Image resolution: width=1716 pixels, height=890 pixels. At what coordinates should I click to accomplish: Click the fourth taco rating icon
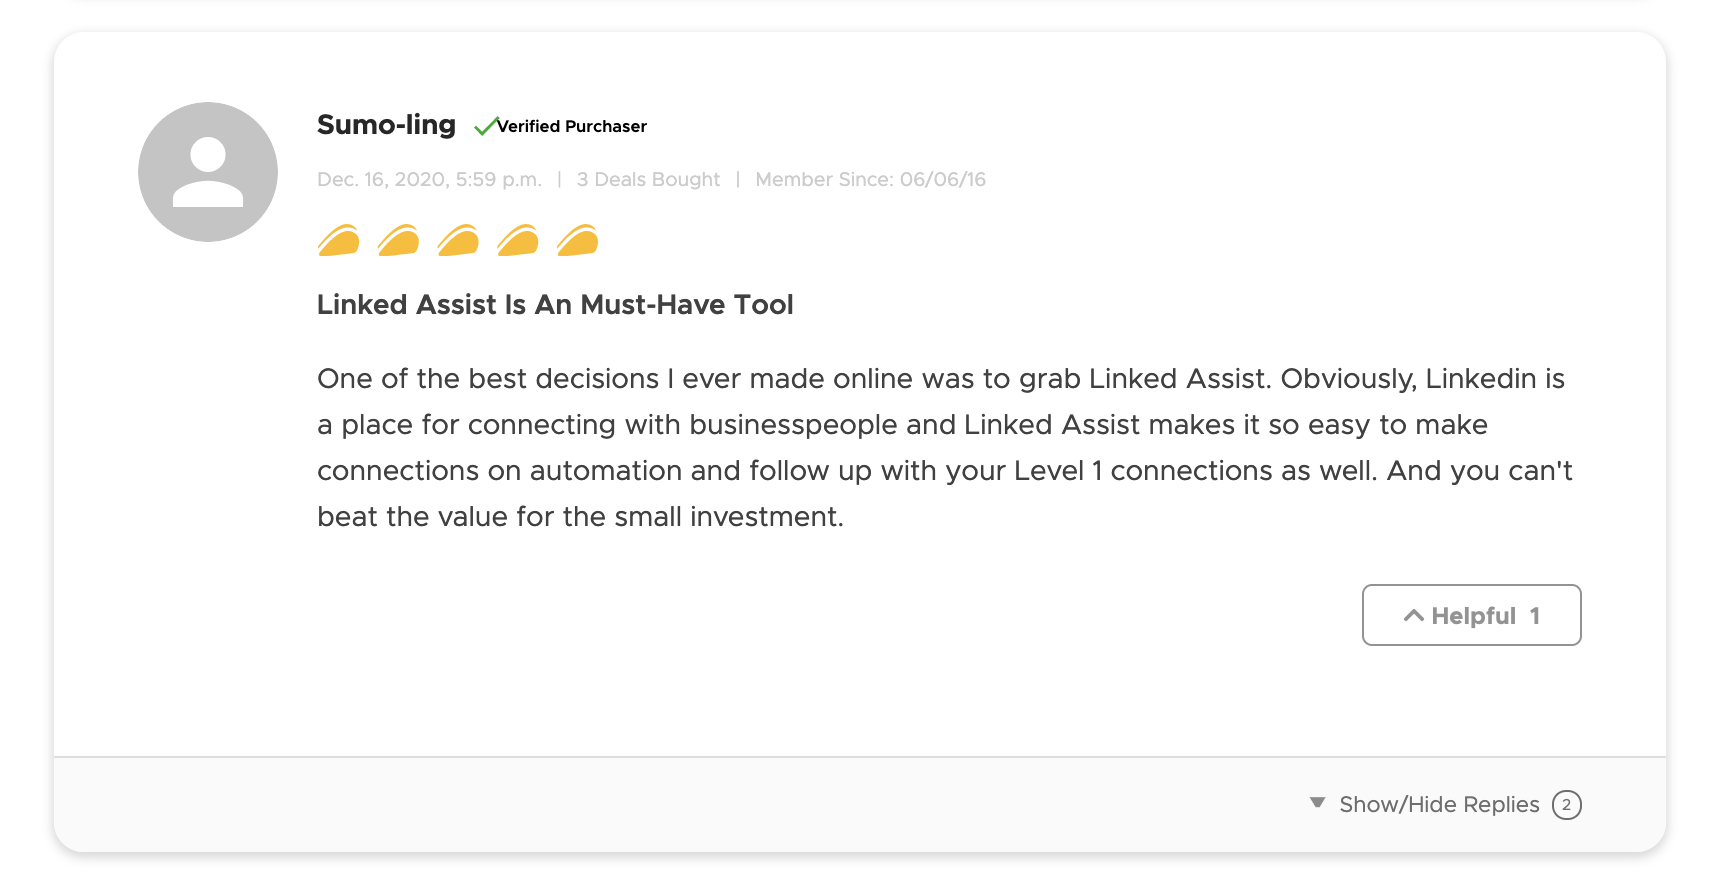click(518, 241)
